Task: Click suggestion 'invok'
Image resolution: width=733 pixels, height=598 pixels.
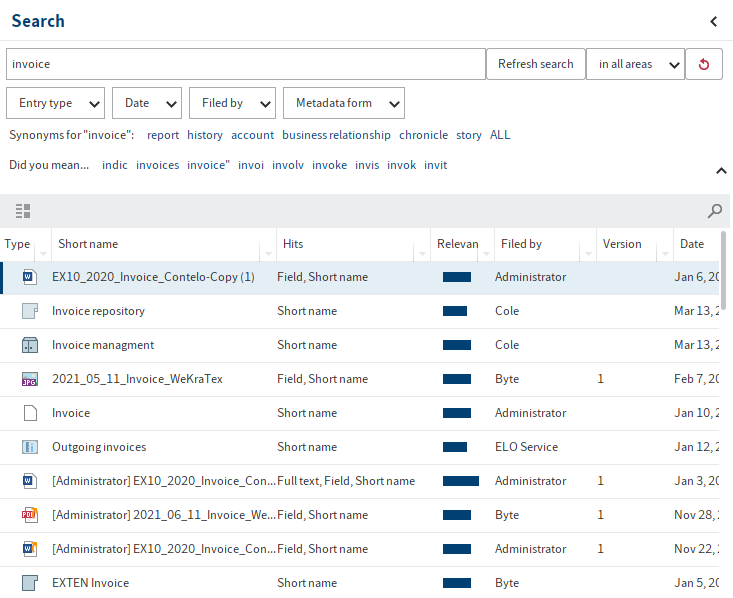Action: 402,165
